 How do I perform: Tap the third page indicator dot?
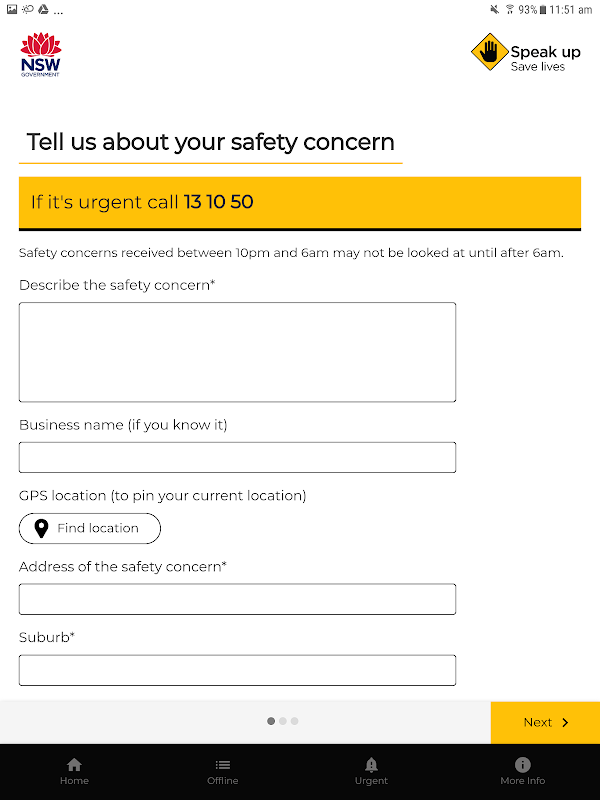[295, 721]
